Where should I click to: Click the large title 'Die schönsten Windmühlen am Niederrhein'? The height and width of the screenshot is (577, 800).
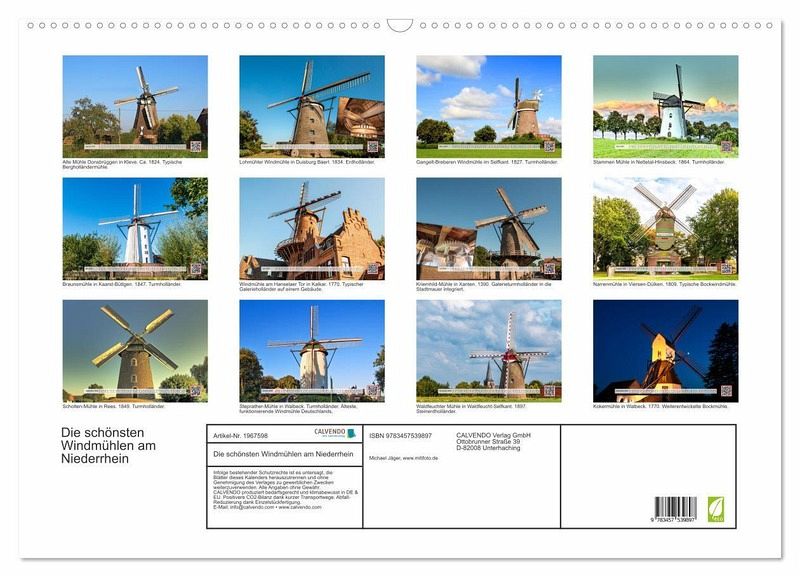coord(109,445)
